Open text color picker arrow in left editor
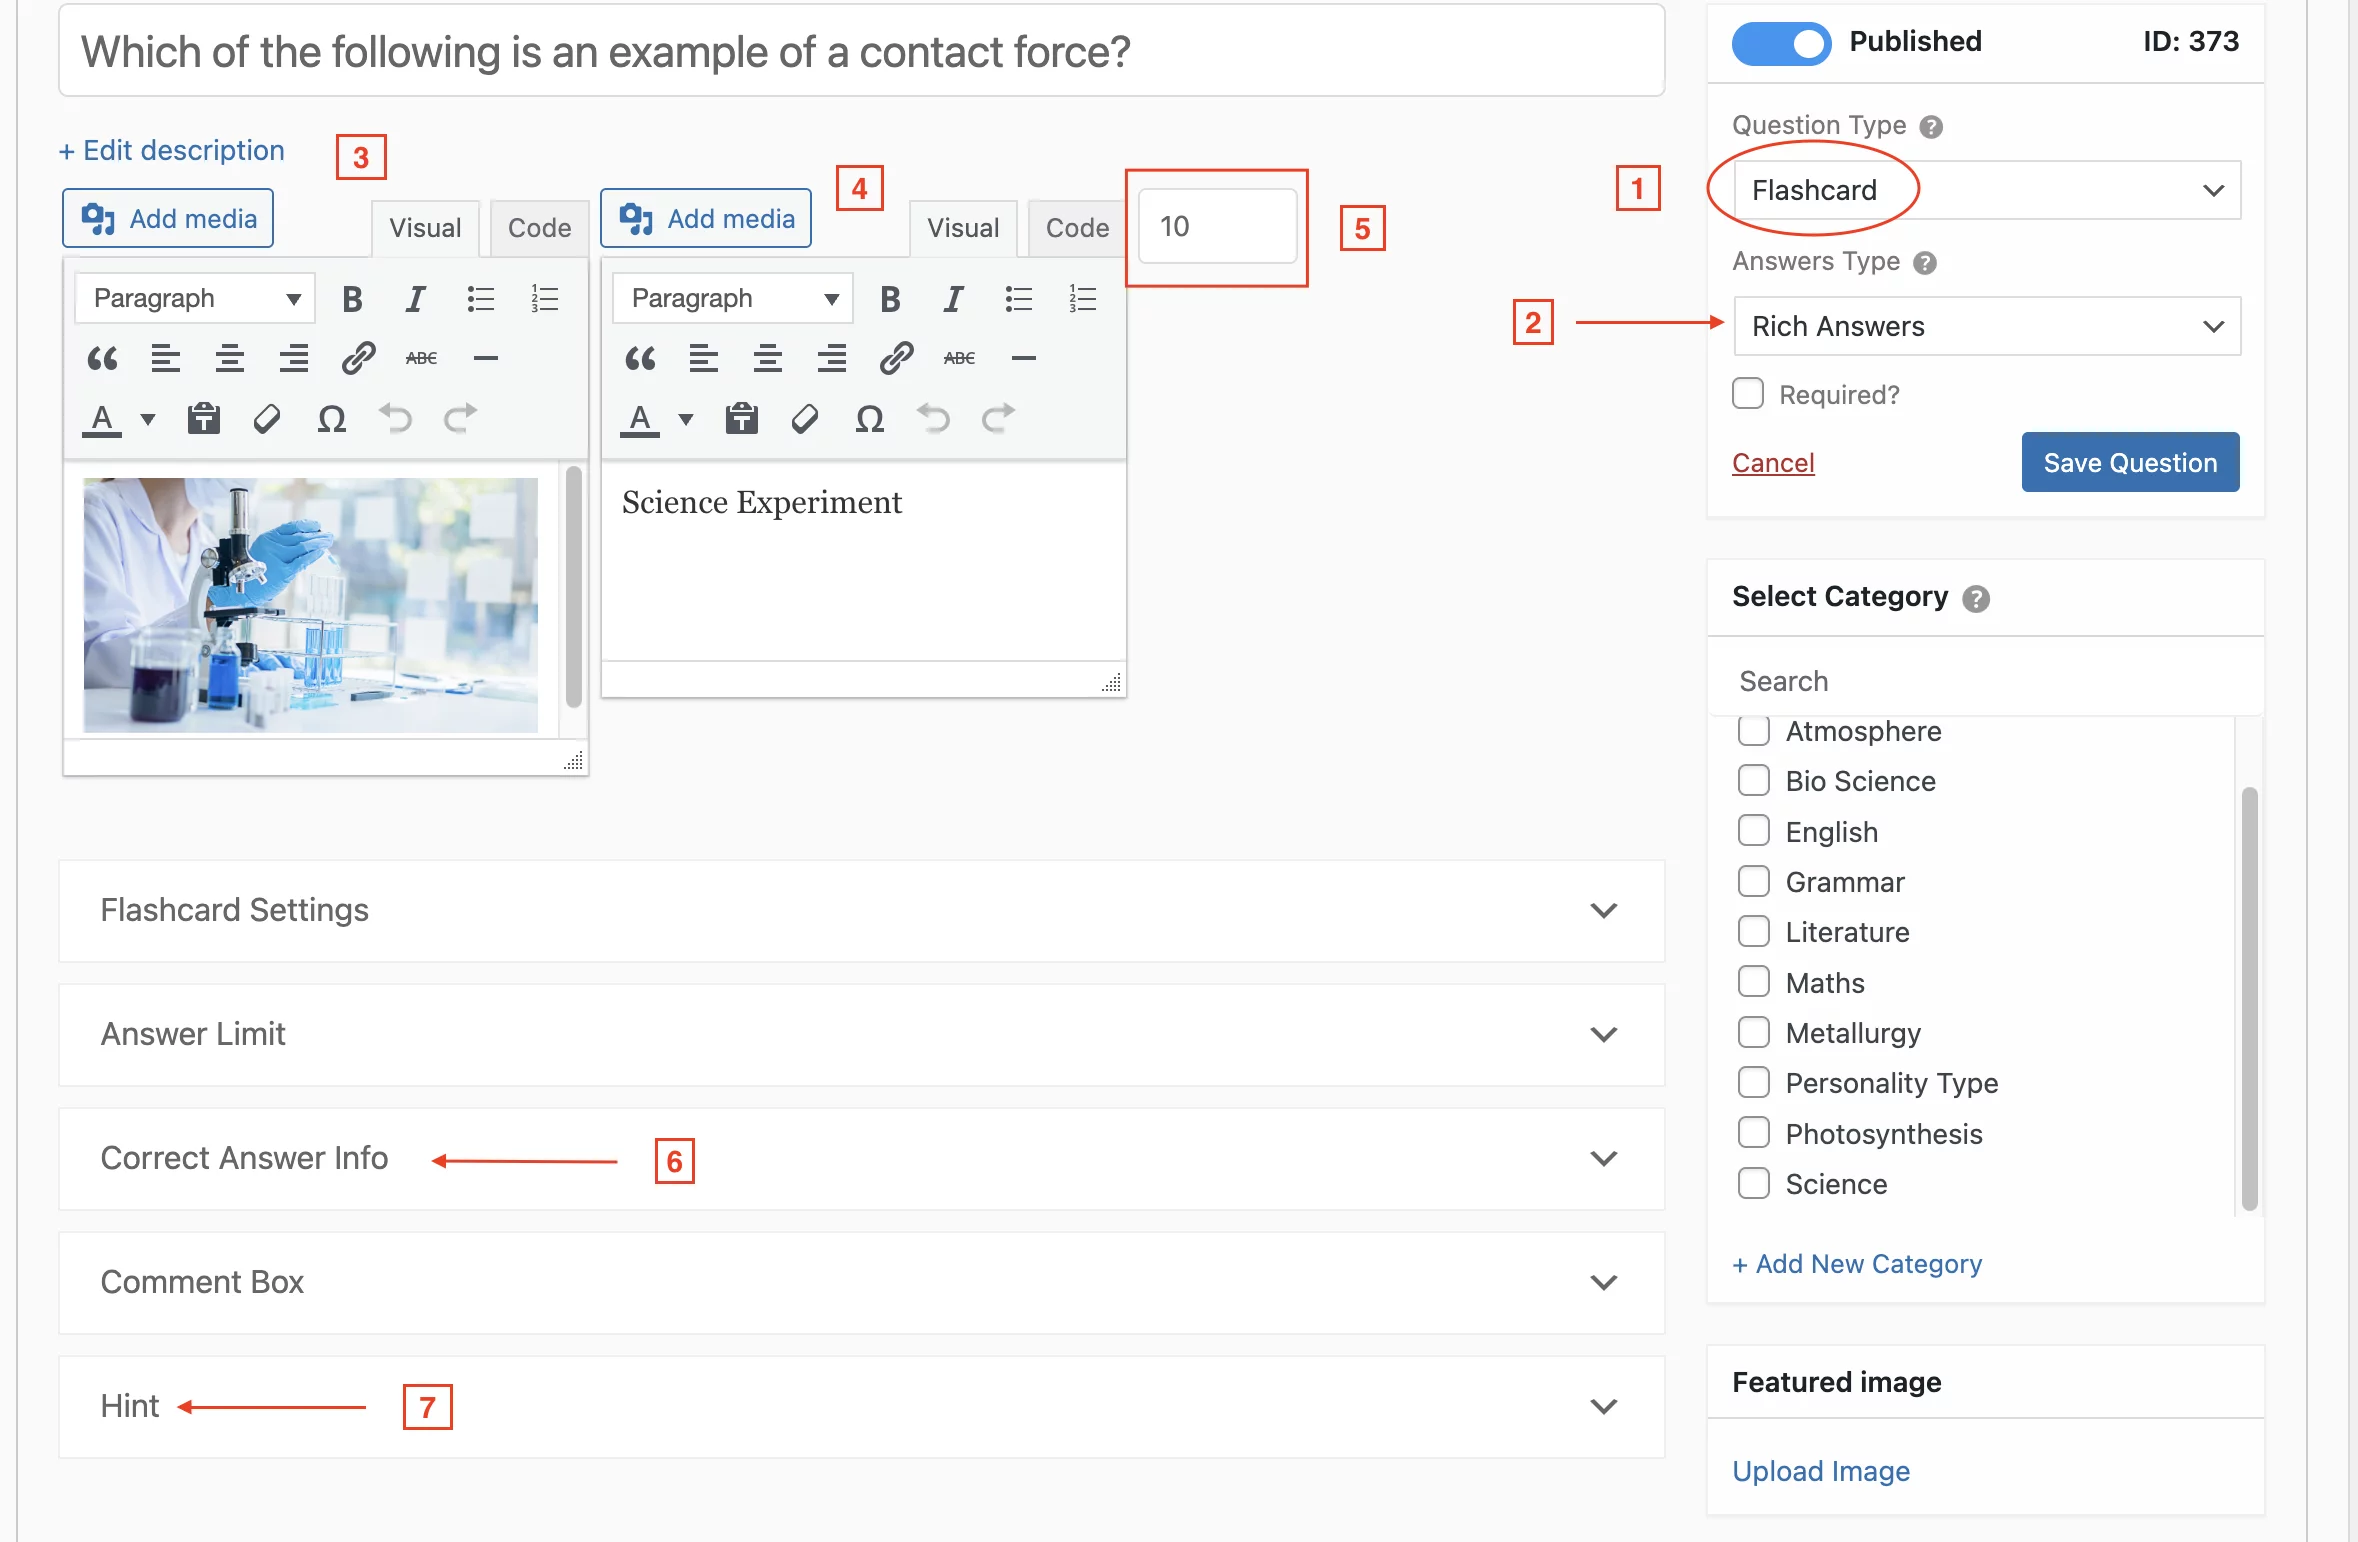Screen dimensions: 2358x1542 148,419
